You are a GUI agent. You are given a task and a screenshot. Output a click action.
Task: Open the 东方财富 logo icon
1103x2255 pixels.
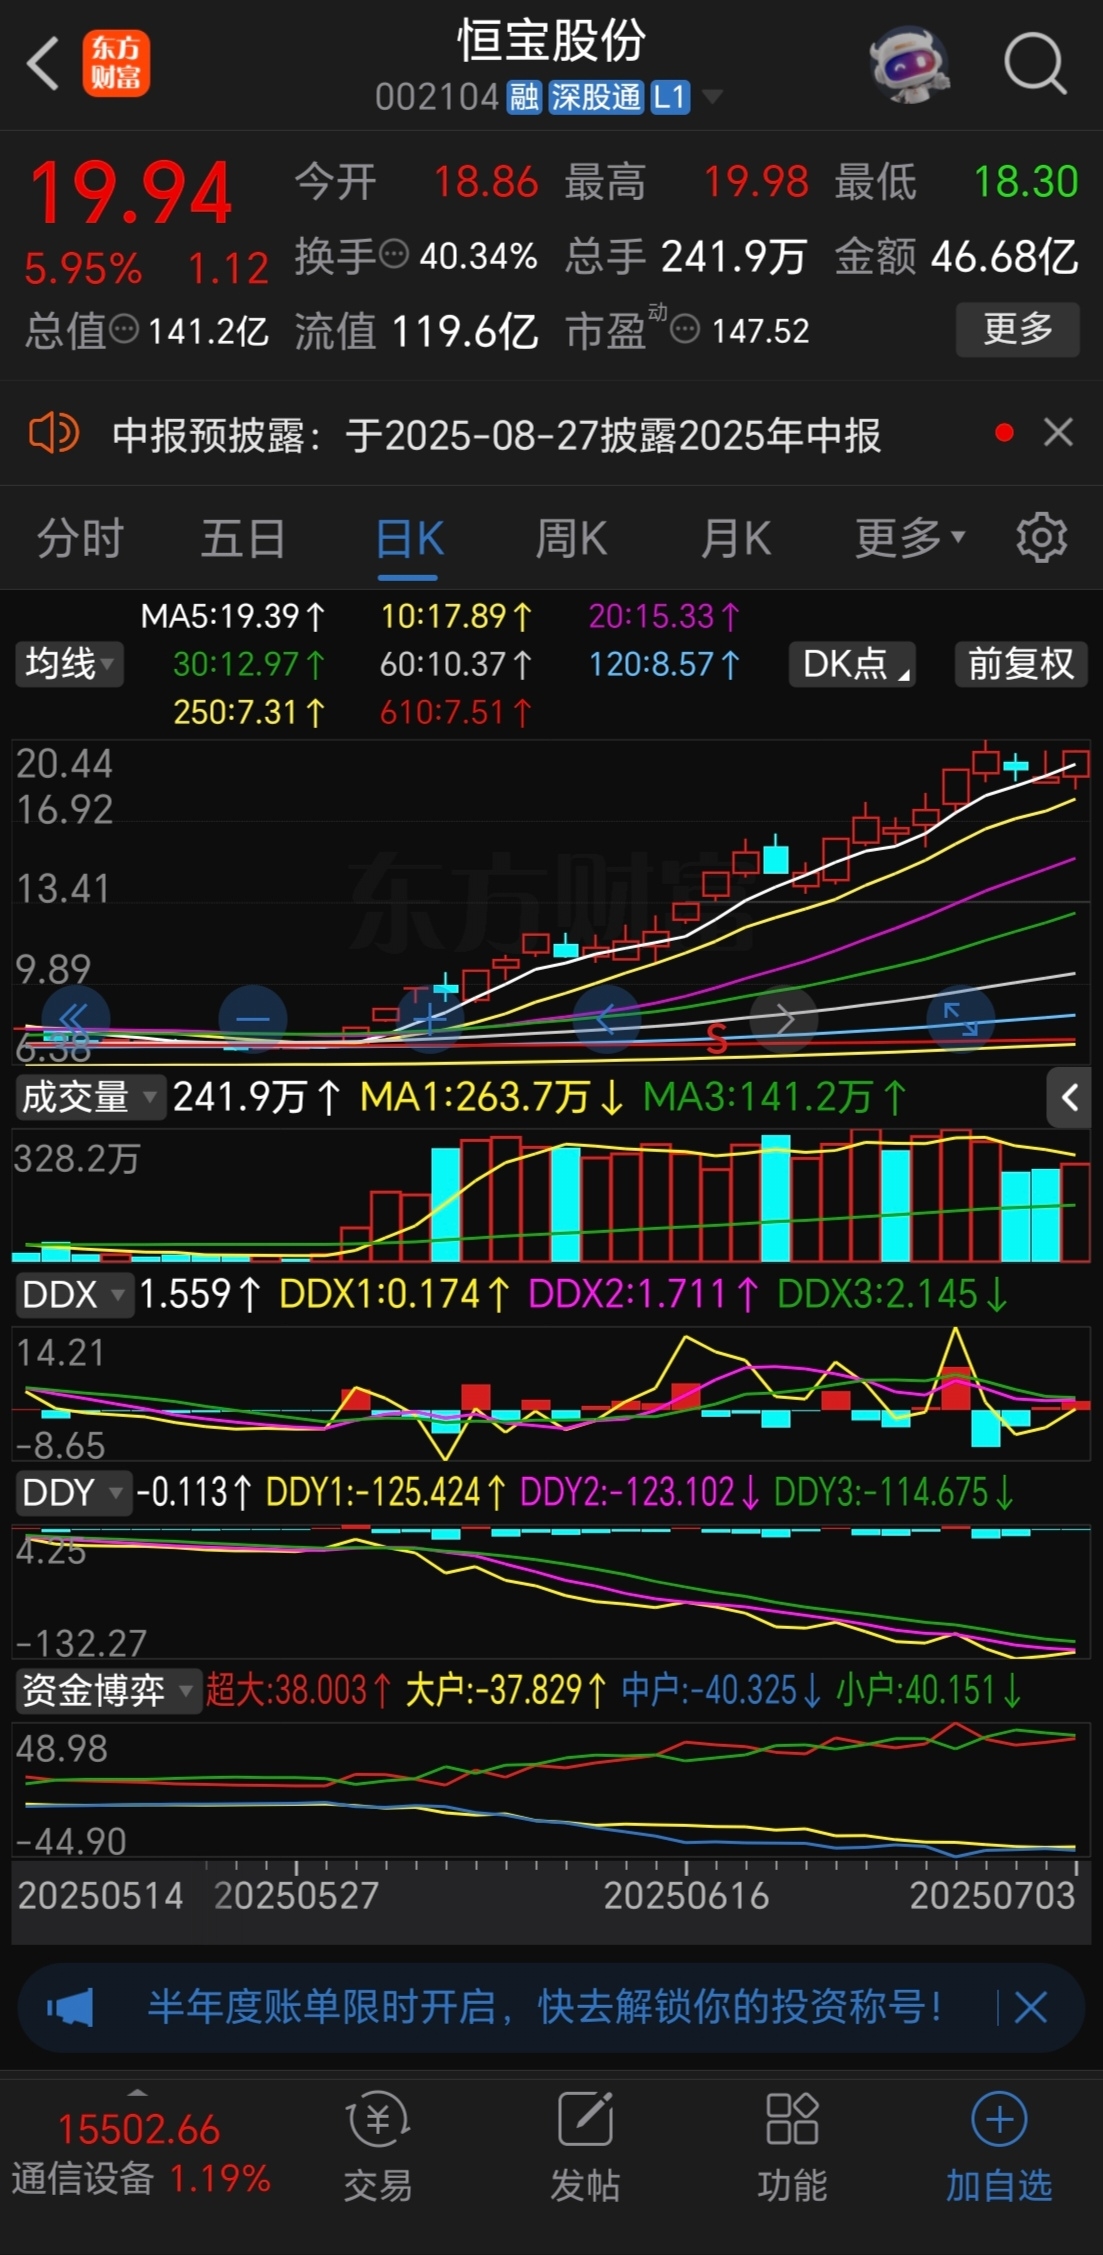click(116, 63)
